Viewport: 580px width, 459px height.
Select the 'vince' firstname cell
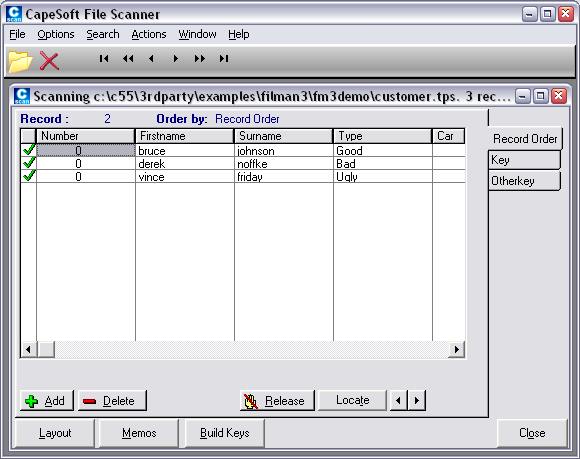(x=185, y=176)
